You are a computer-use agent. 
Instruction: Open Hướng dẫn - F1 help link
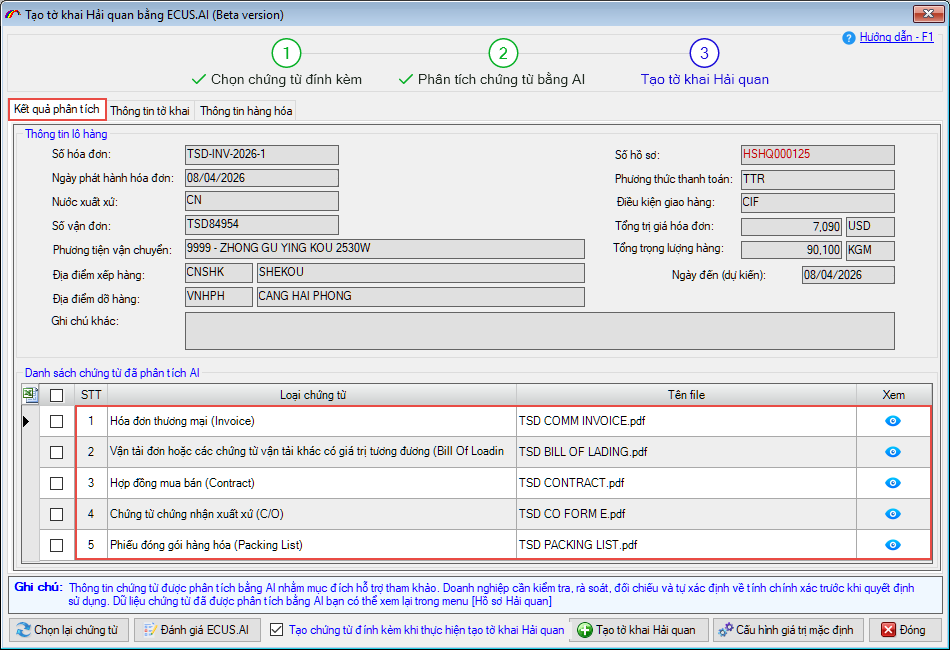pos(896,37)
